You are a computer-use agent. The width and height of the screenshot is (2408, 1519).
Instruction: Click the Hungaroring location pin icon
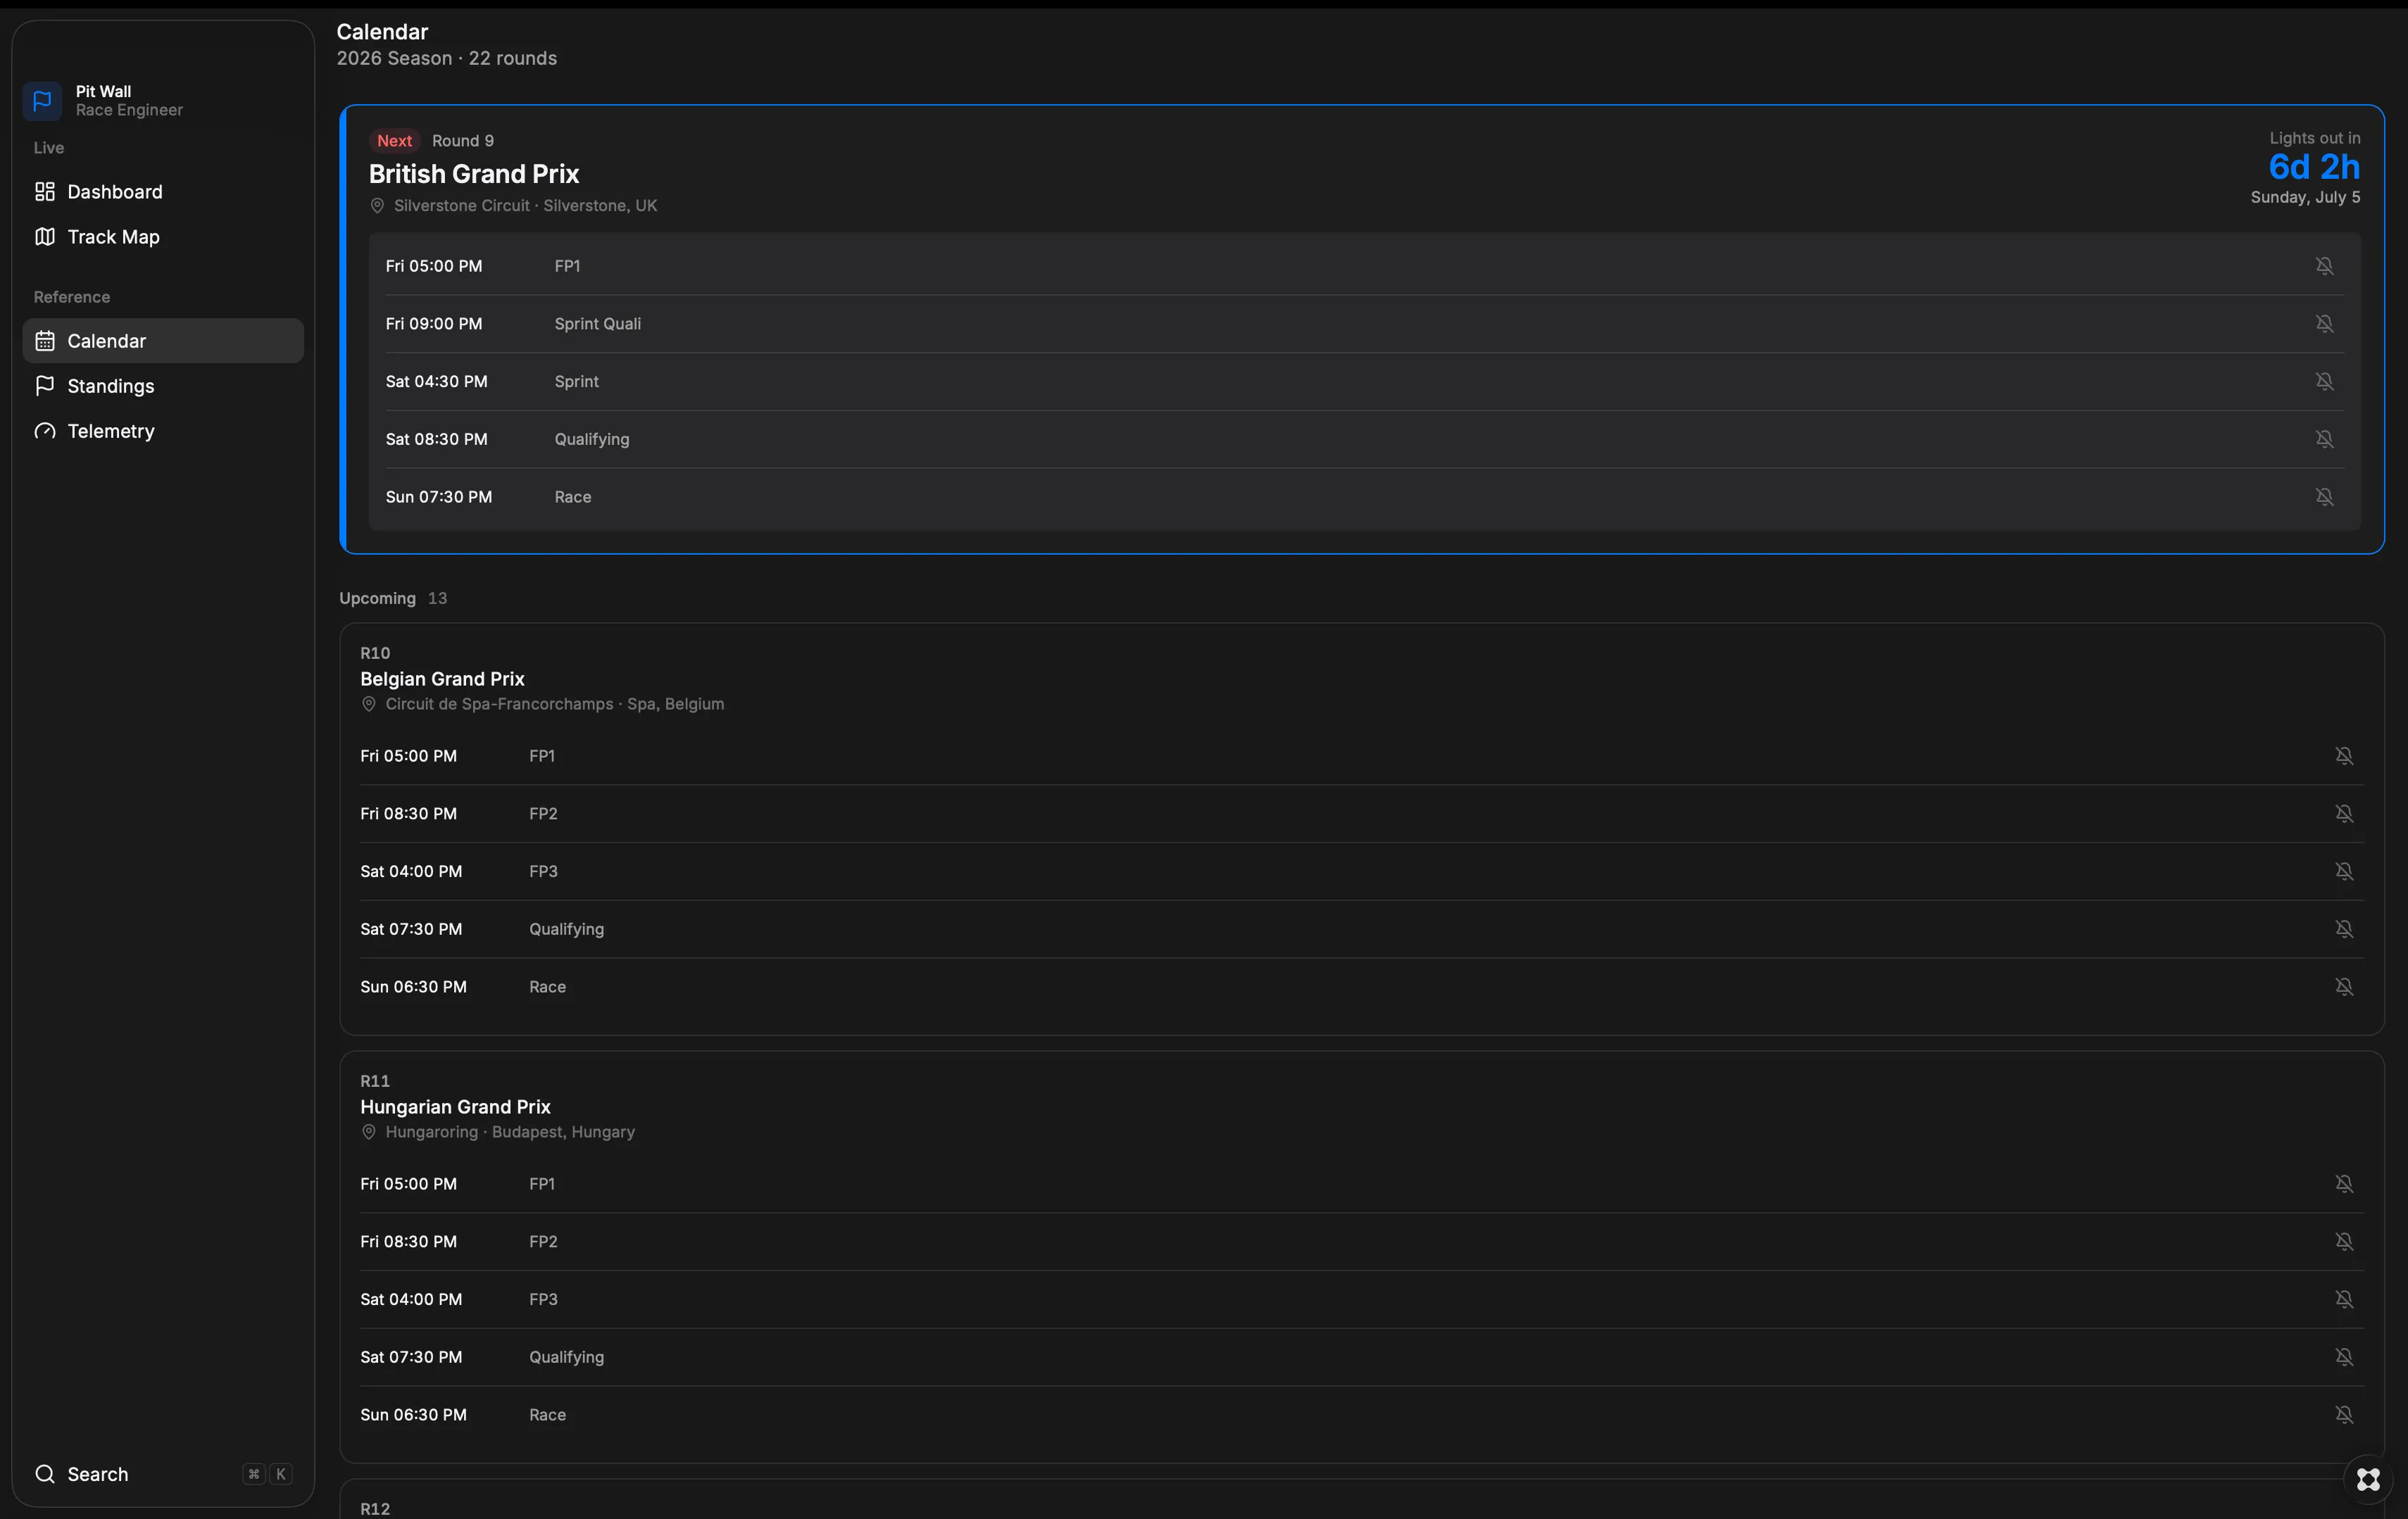368,1132
